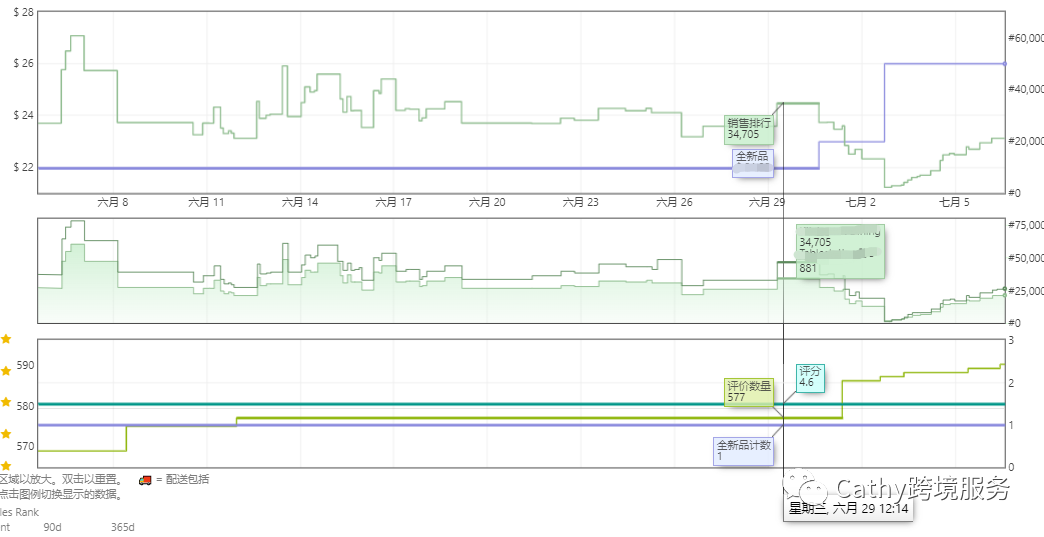This screenshot has height=537, width=1044.
Task: Click the blue 全新品 price tooltip
Action: point(753,162)
